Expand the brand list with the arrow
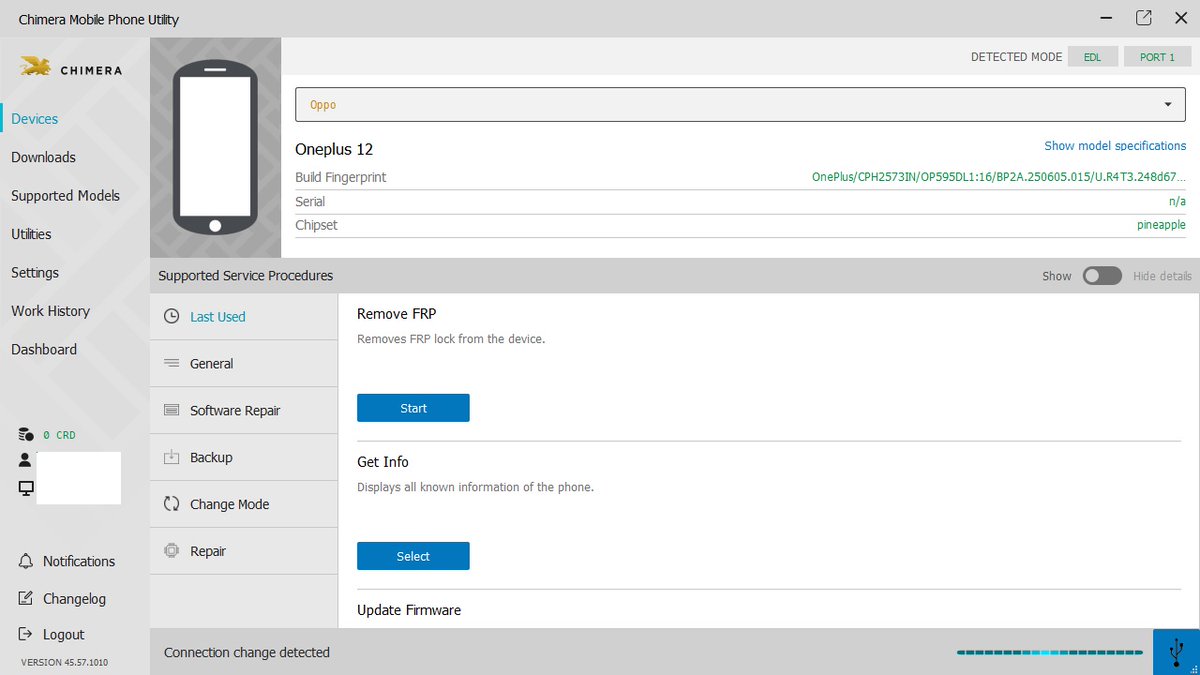This screenshot has width=1200, height=675. pos(1168,105)
